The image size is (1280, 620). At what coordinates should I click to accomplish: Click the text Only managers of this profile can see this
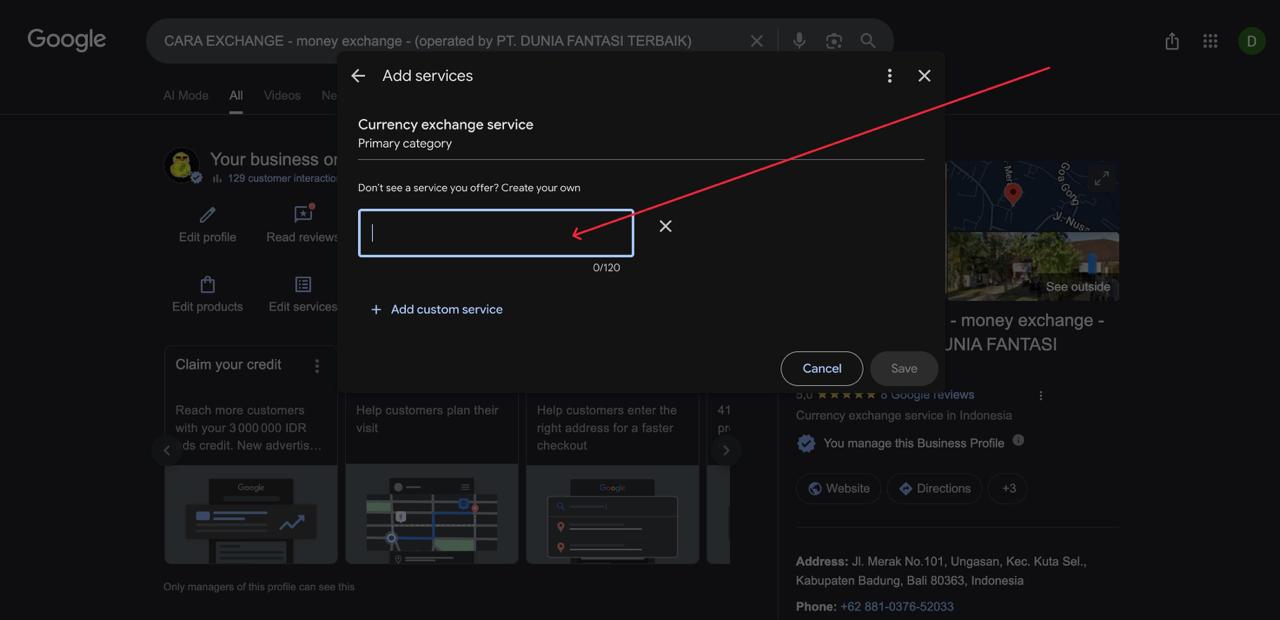tap(259, 587)
